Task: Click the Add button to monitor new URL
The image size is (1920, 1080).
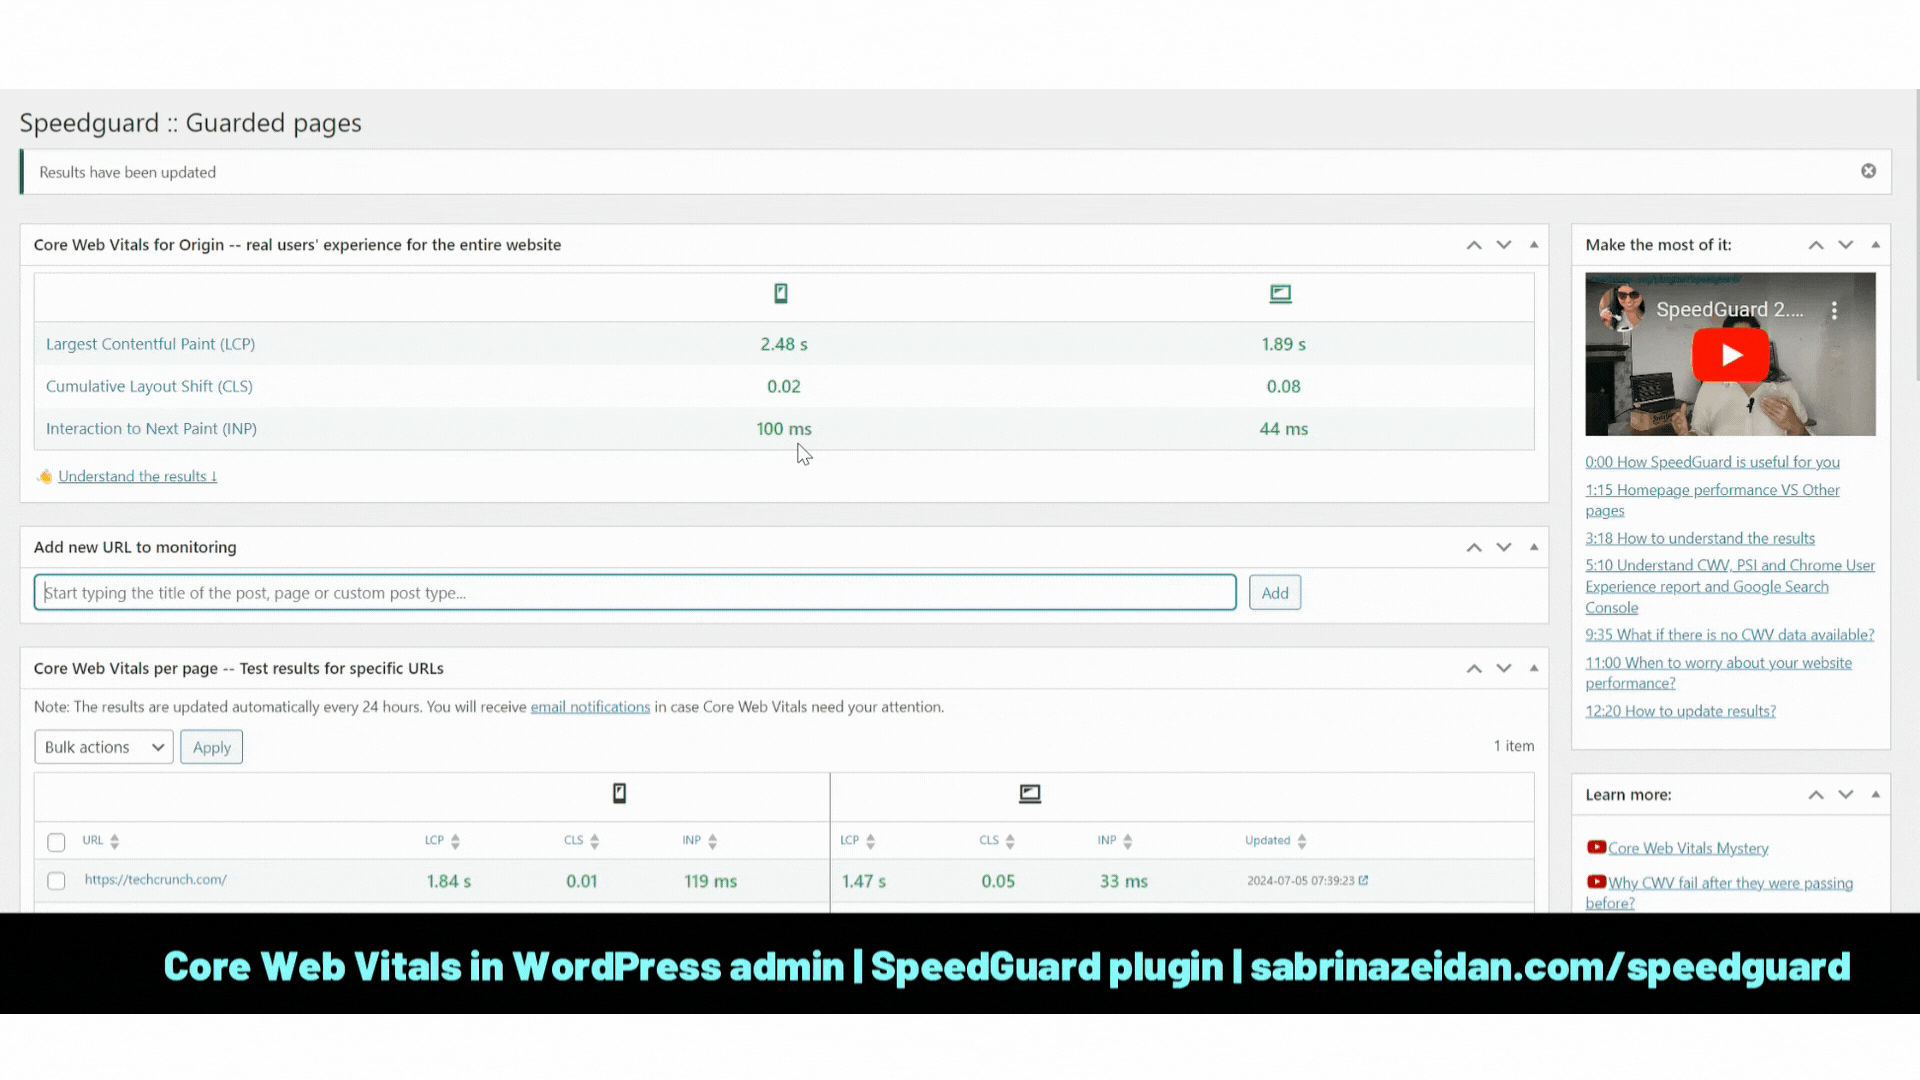Action: tap(1274, 592)
